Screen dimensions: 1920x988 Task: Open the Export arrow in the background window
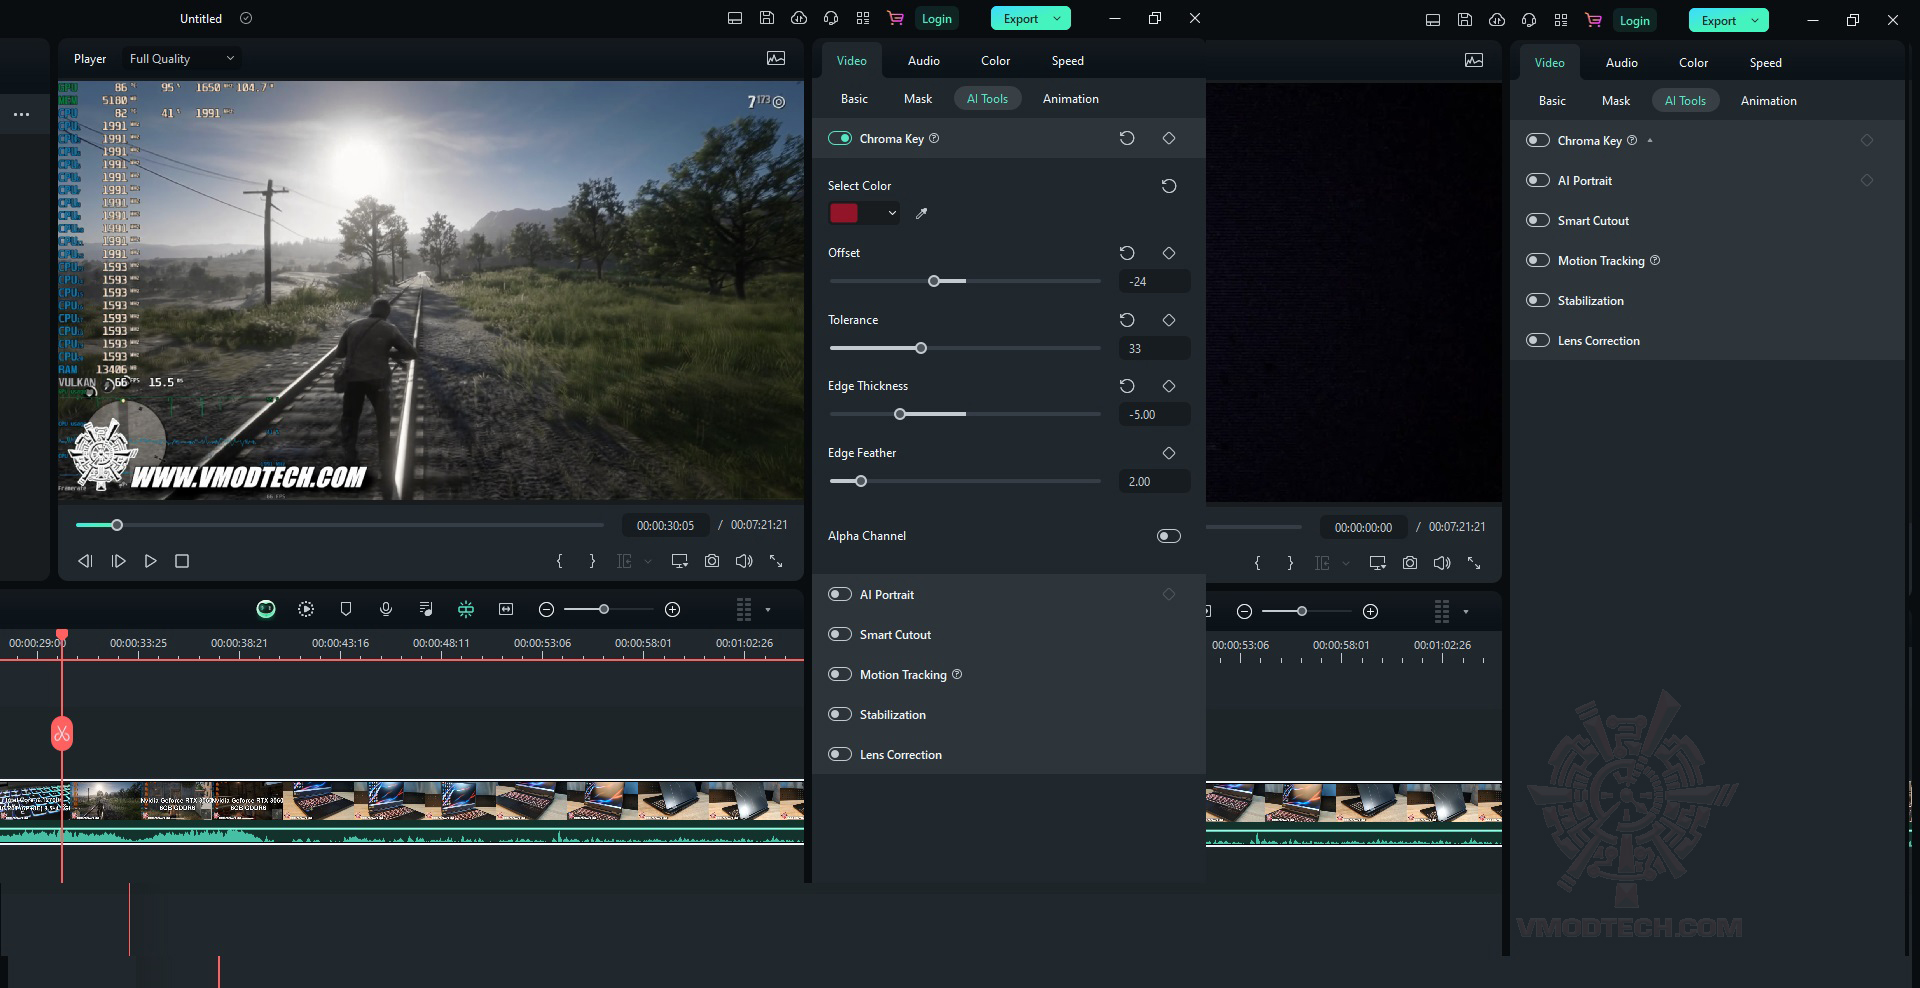(1755, 20)
